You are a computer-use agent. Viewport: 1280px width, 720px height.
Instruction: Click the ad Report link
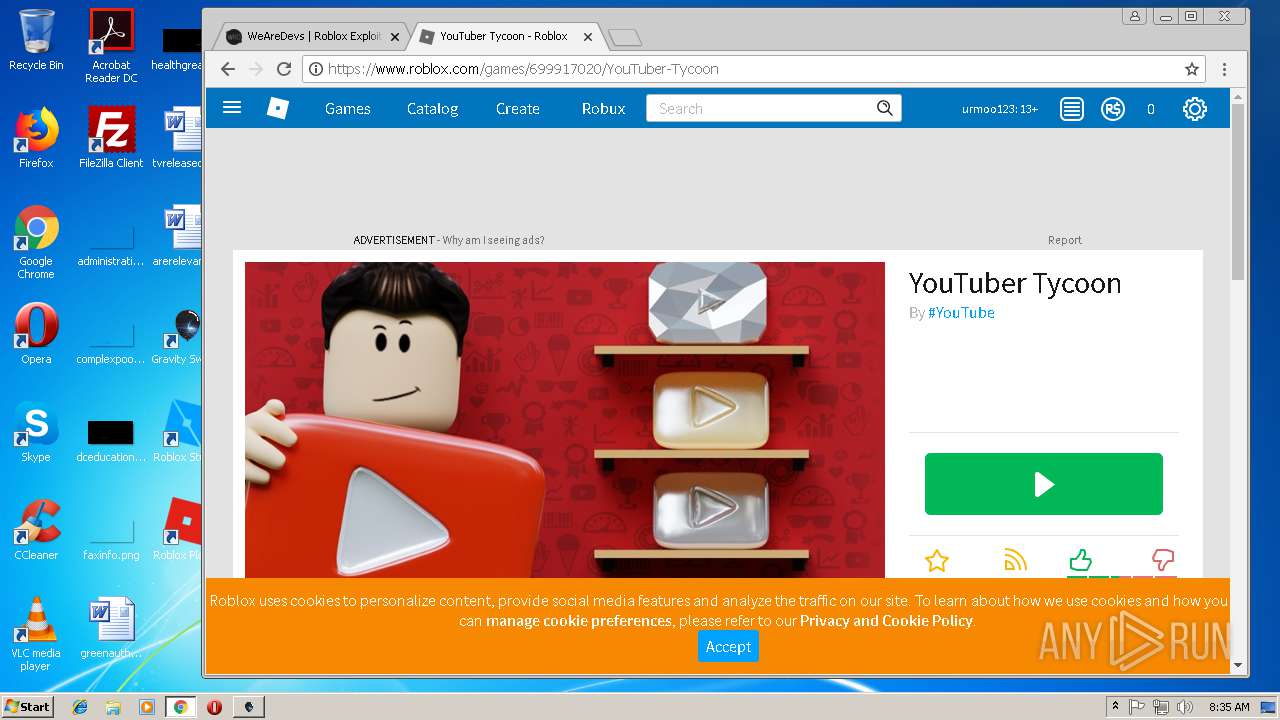pos(1065,240)
